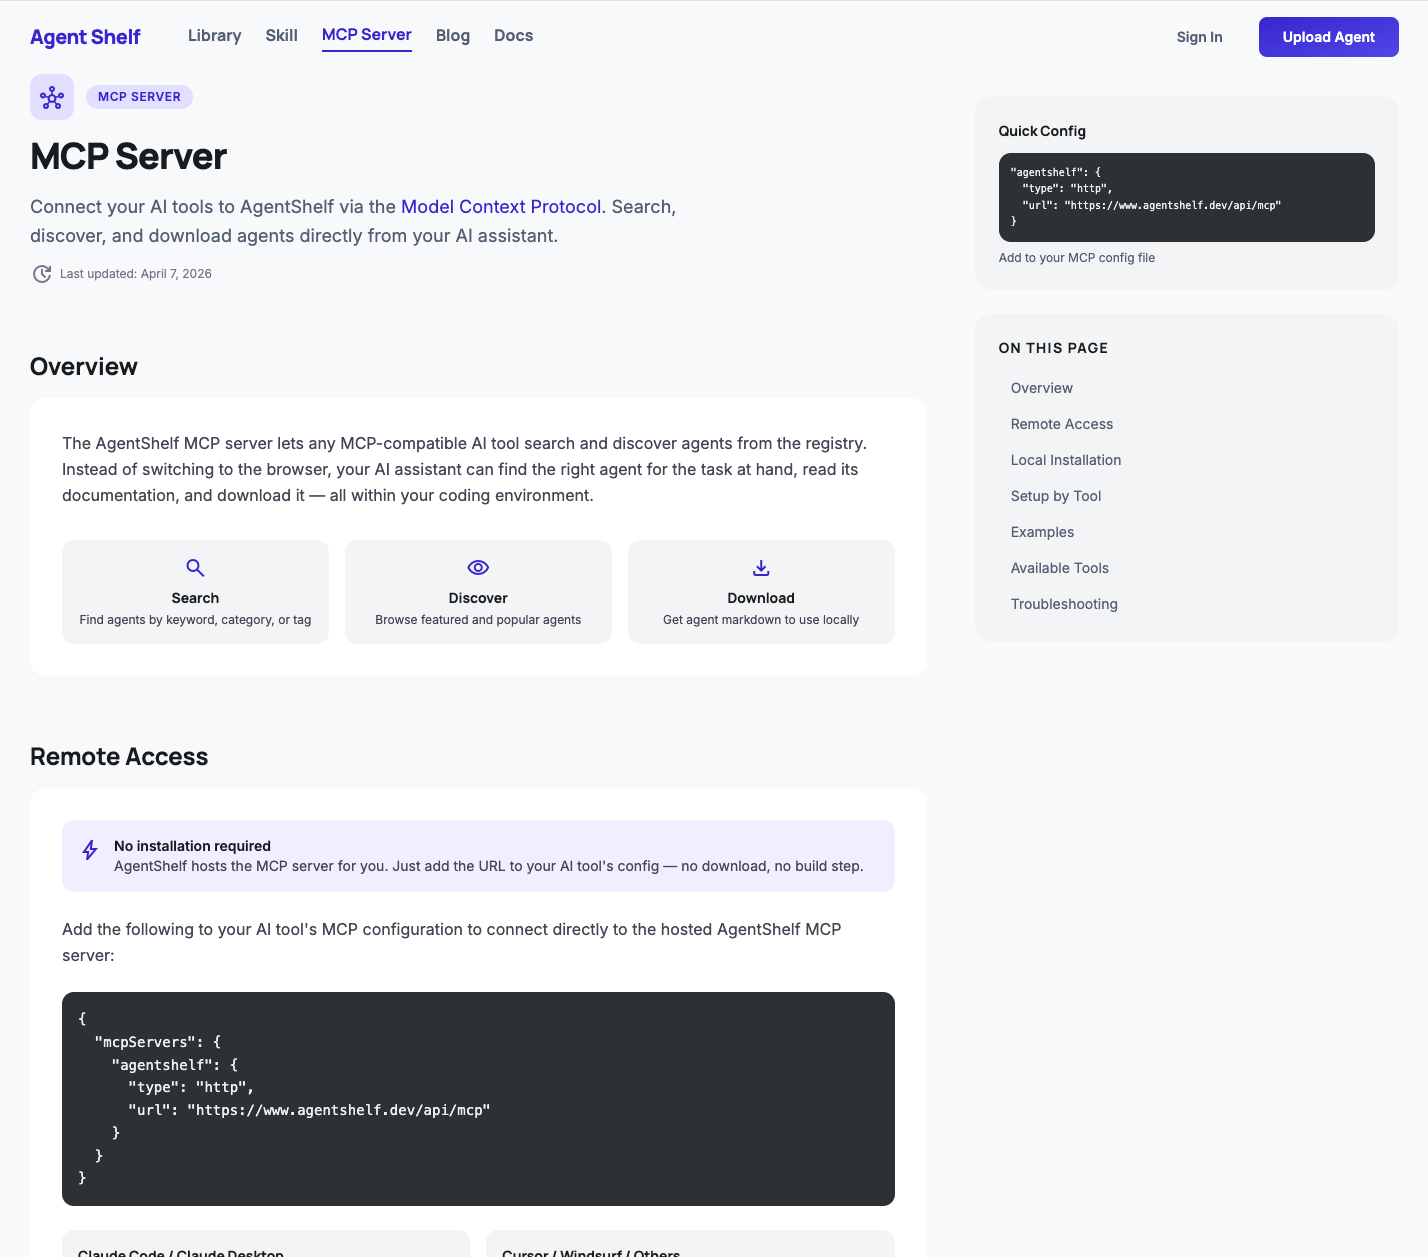
Task: Click the Sign In link
Action: pos(1199,37)
